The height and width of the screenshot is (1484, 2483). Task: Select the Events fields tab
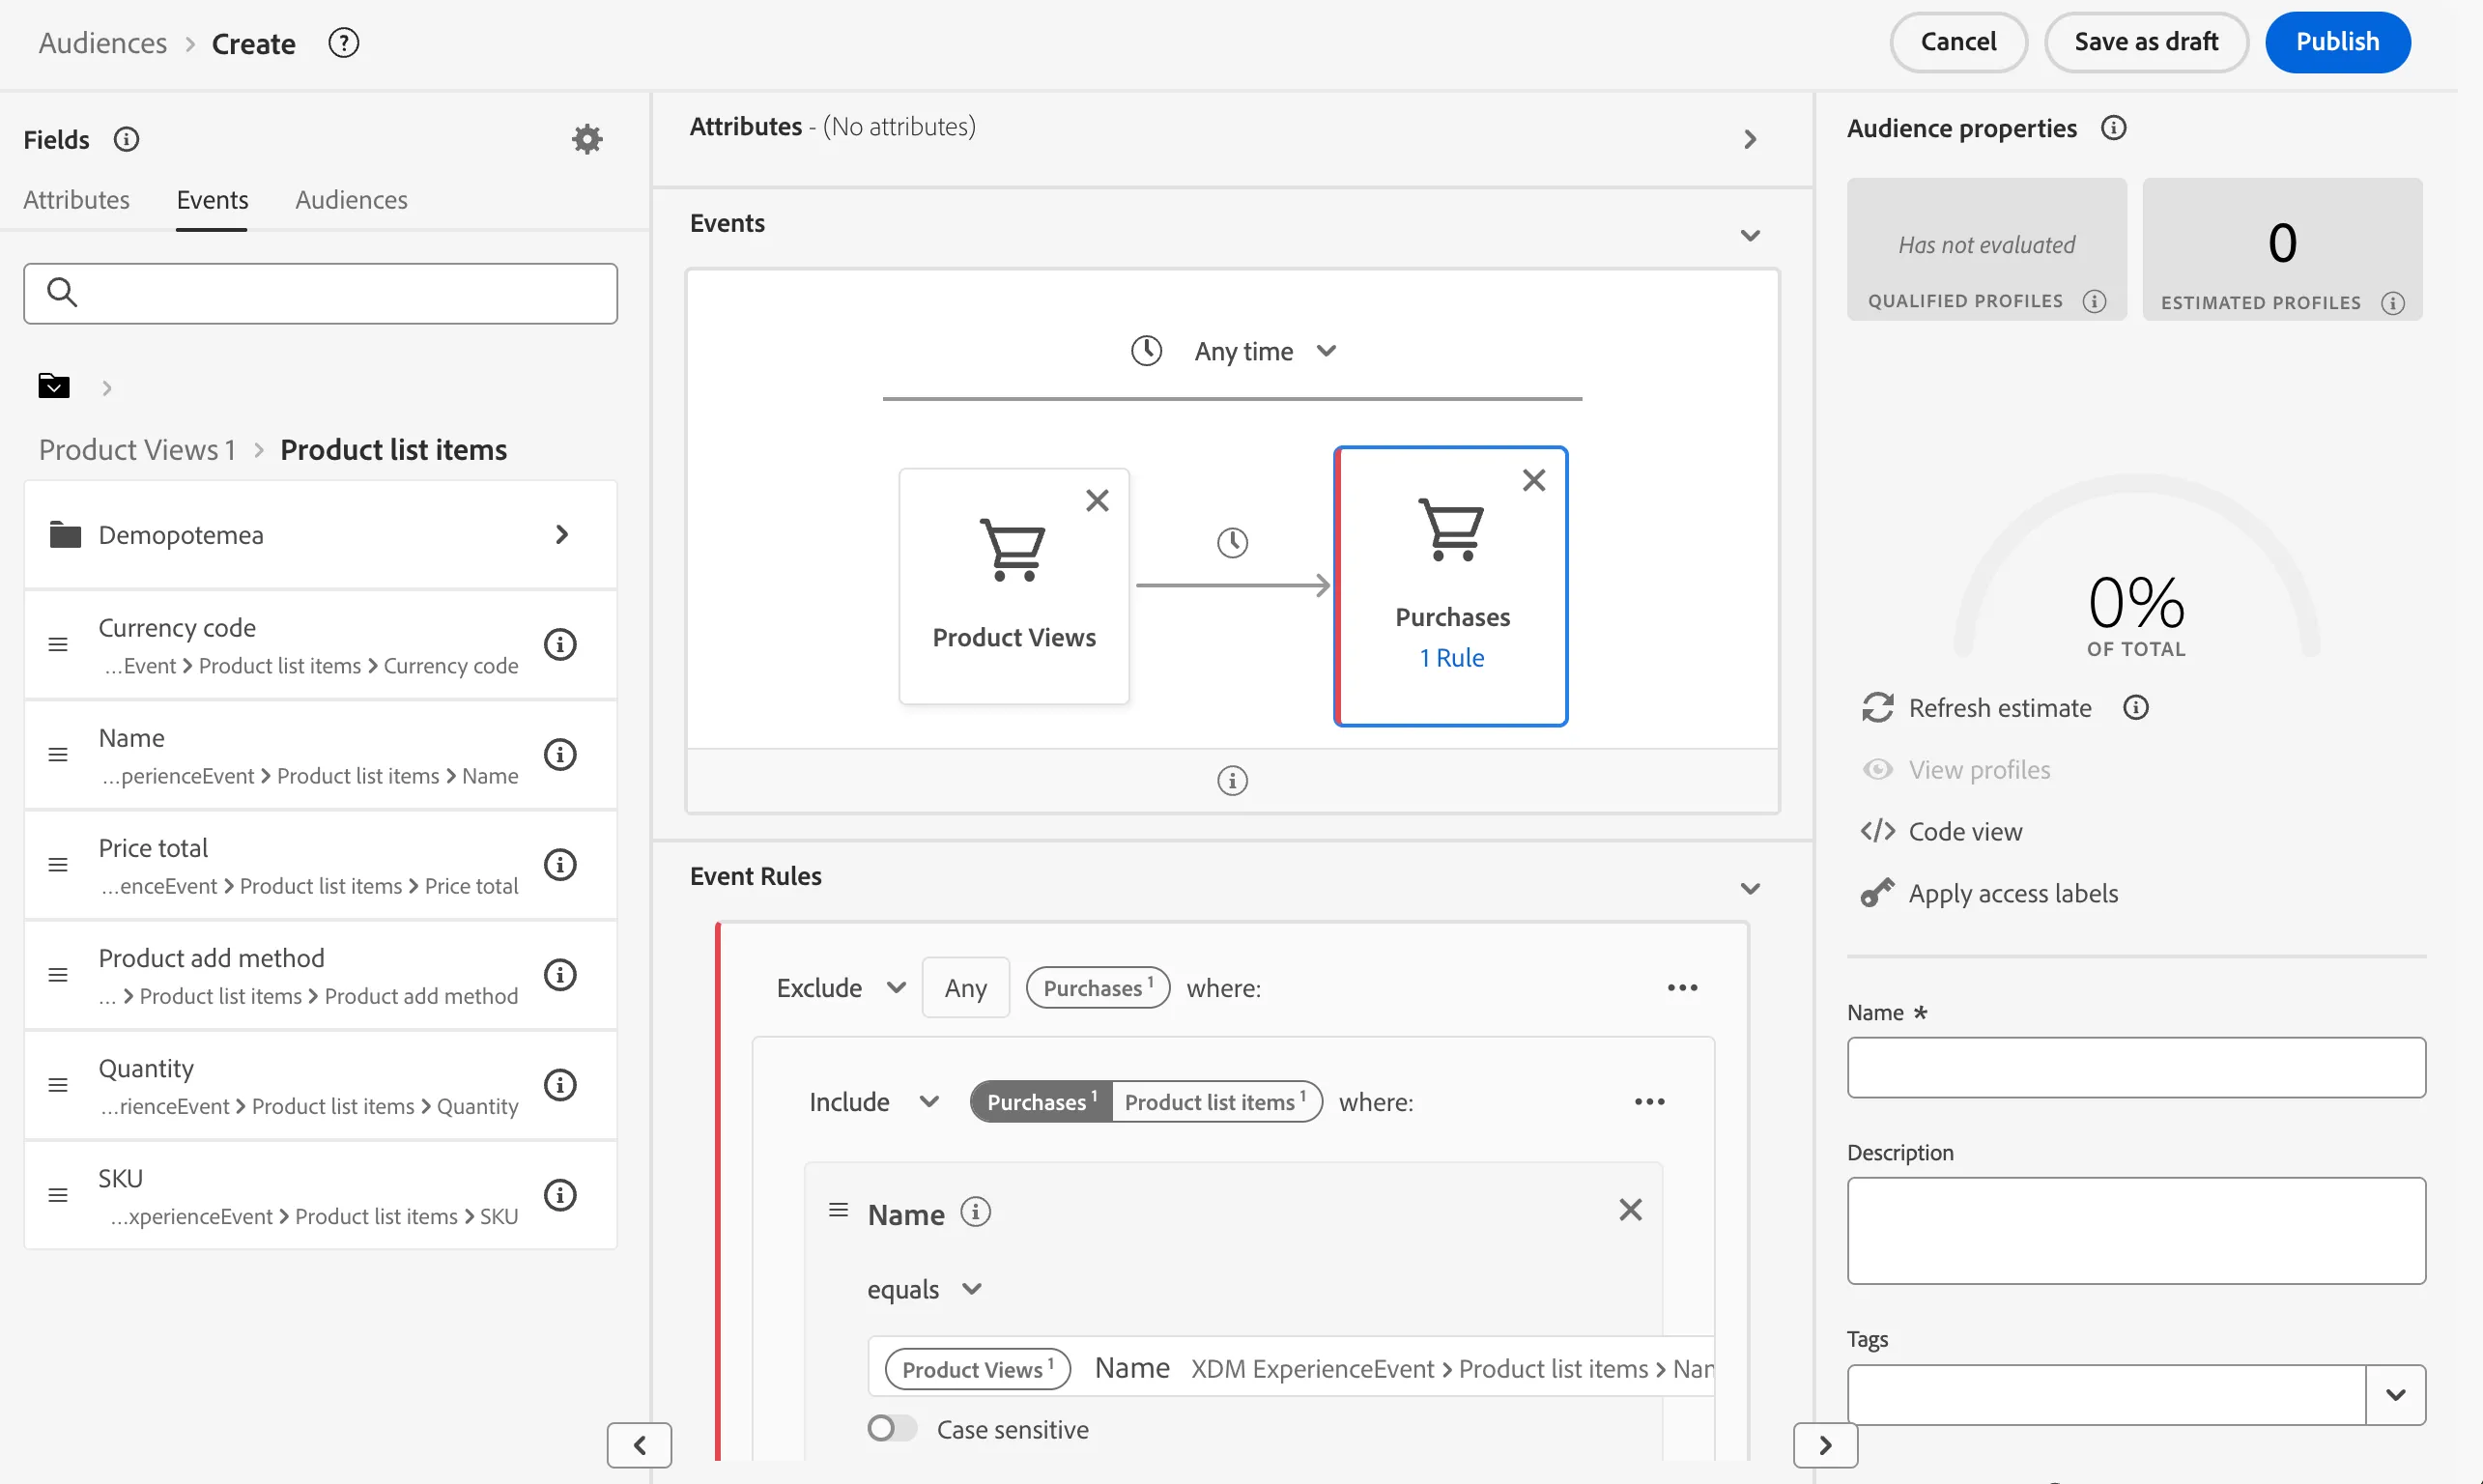coord(212,199)
